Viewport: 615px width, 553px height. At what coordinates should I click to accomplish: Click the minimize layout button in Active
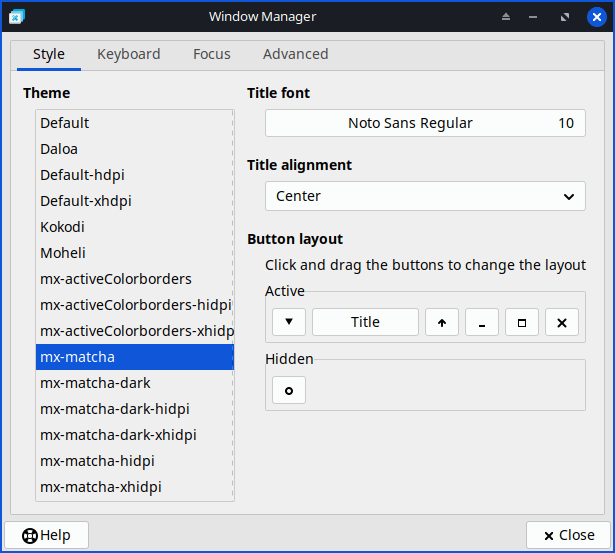coord(482,322)
